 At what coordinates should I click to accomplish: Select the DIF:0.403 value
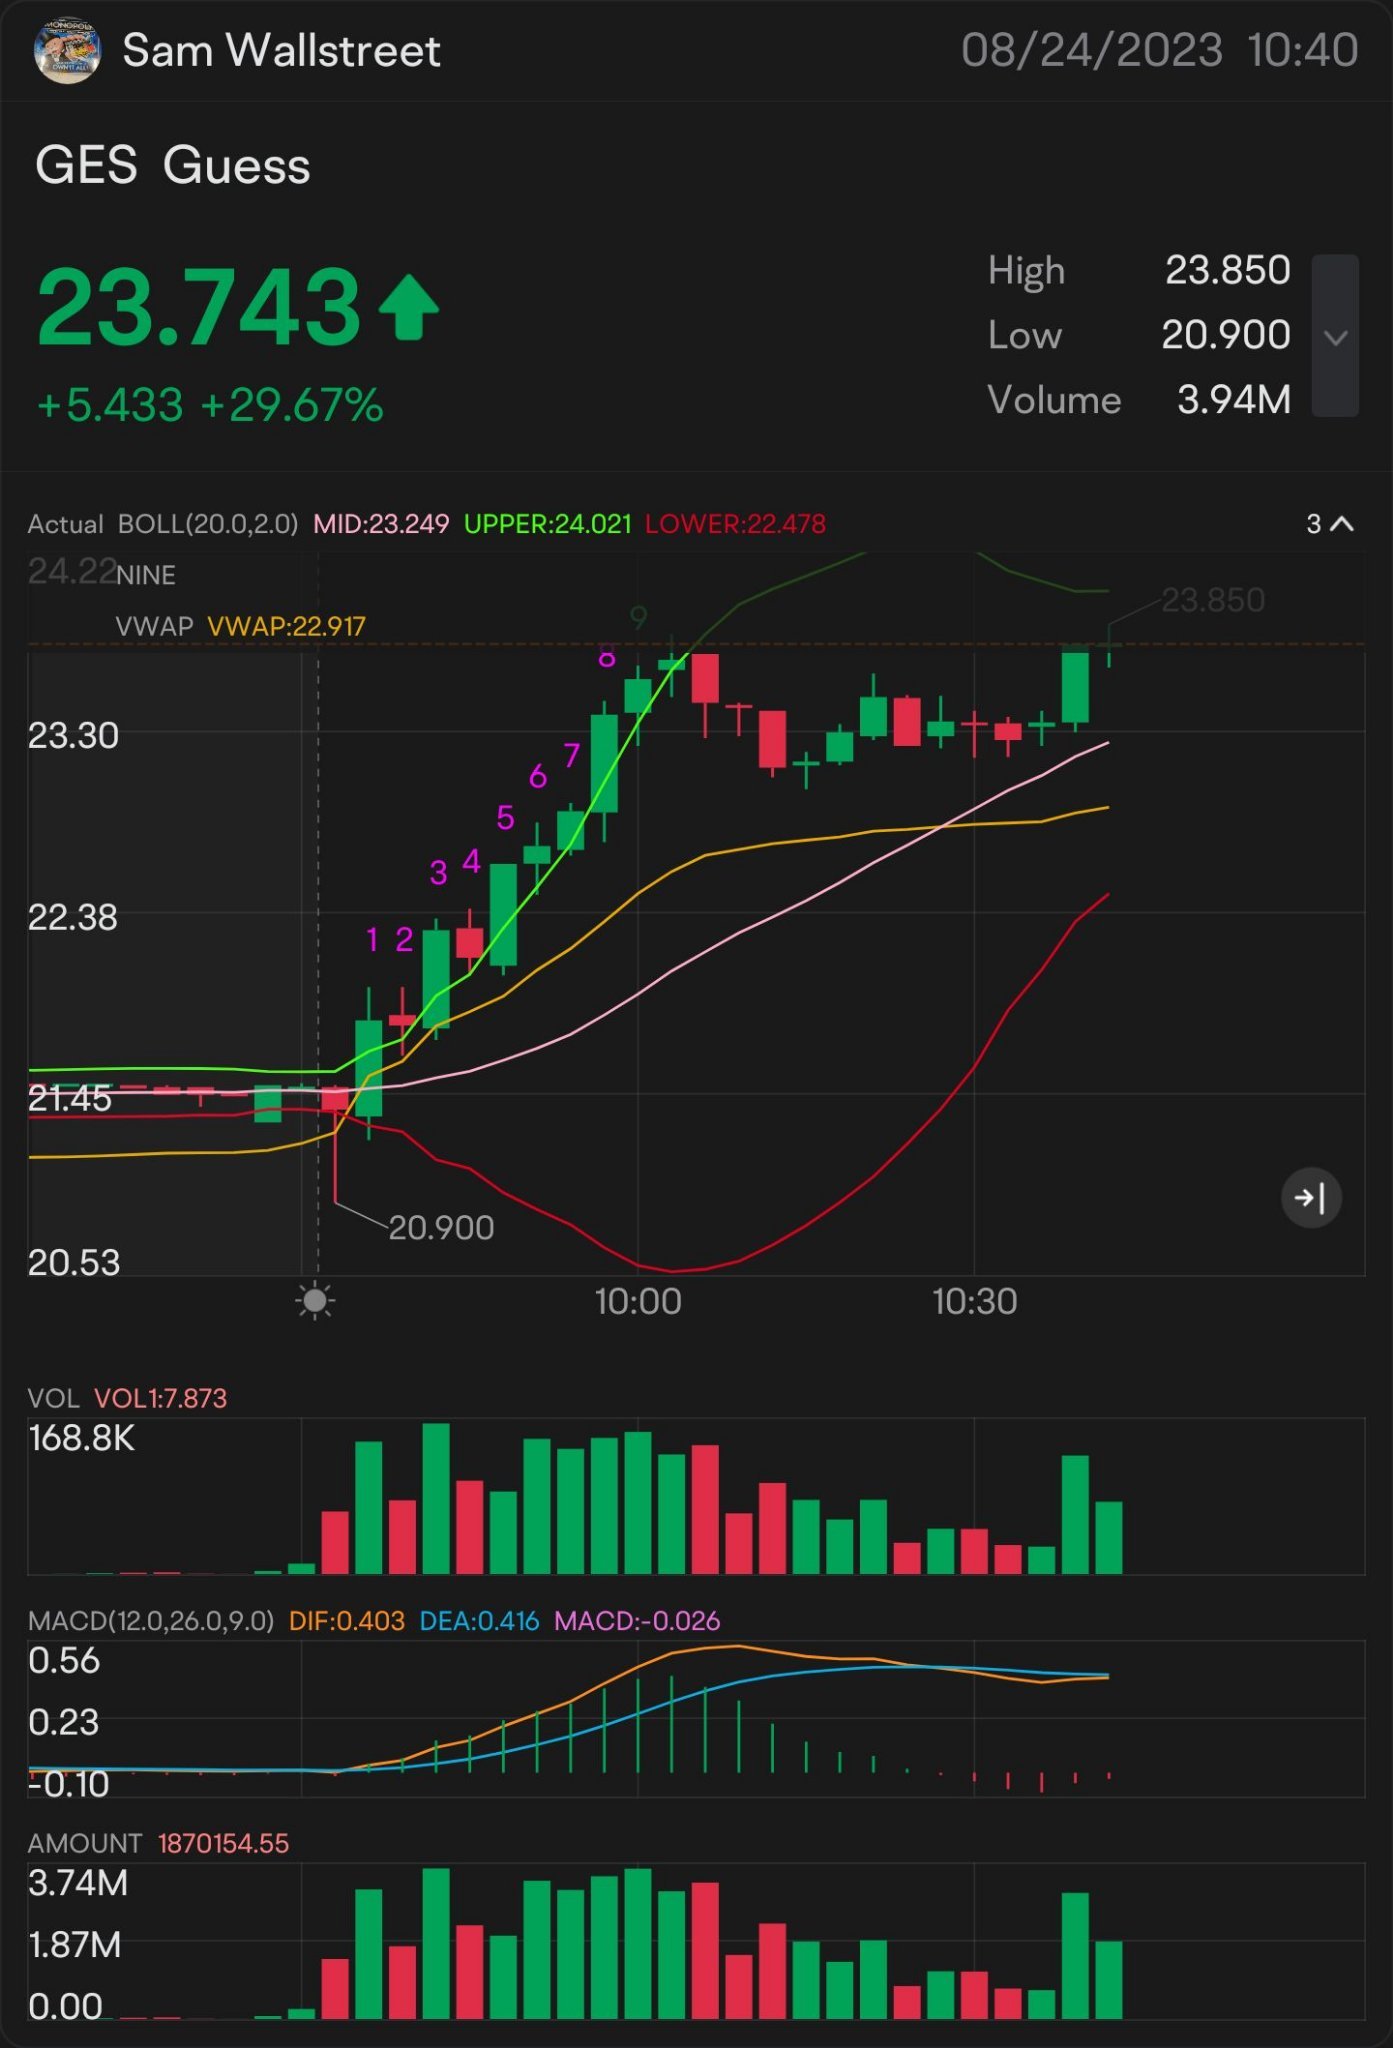point(347,1620)
